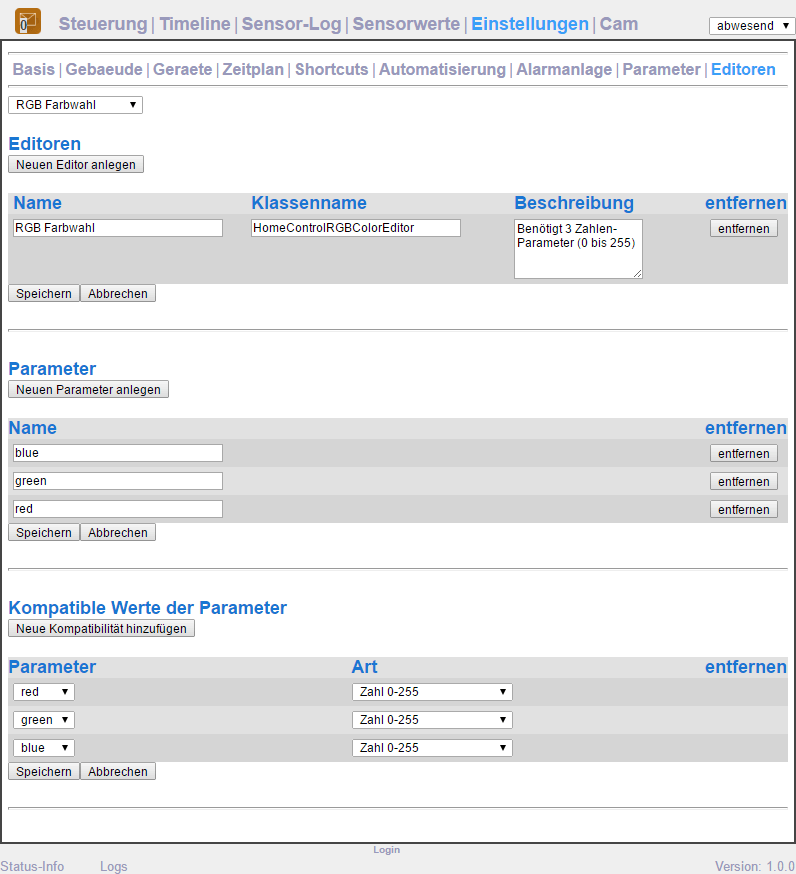Image resolution: width=796 pixels, height=874 pixels.
Task: Go to the Automatisierung settings tab
Action: [442, 70]
